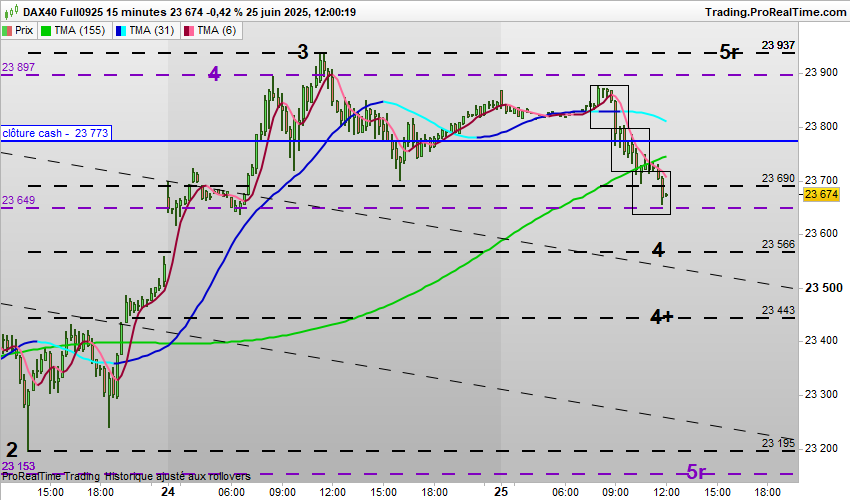The image size is (850, 500).
Task: Click the purple 23 649 level label
Action: (18, 201)
